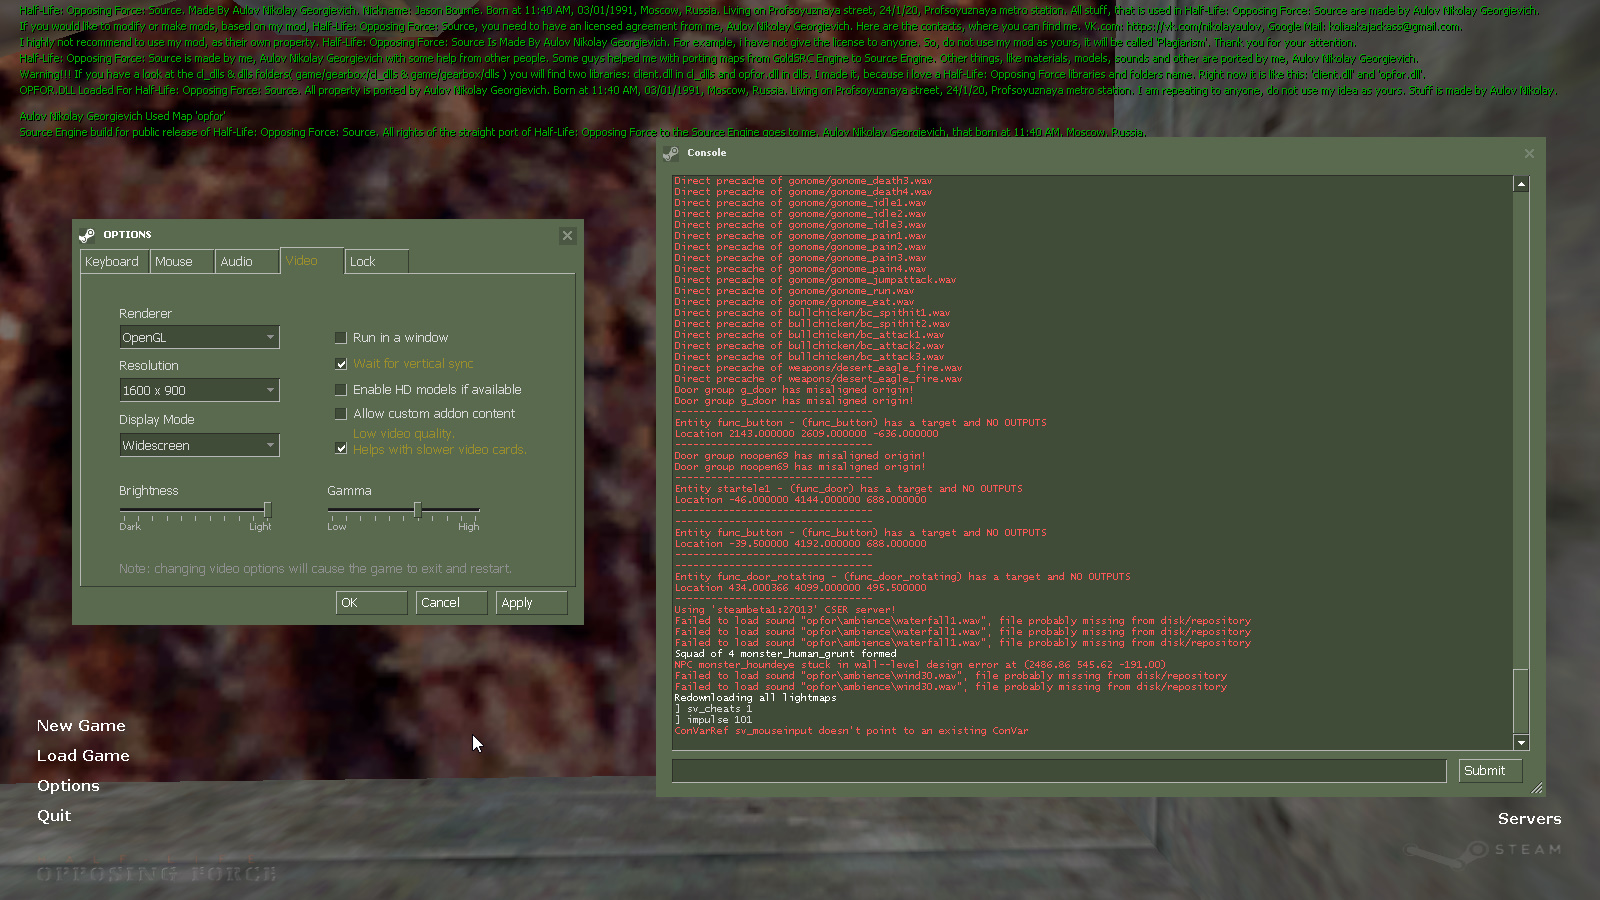
Task: Click the 'Note: changing video options' text
Action: (315, 569)
